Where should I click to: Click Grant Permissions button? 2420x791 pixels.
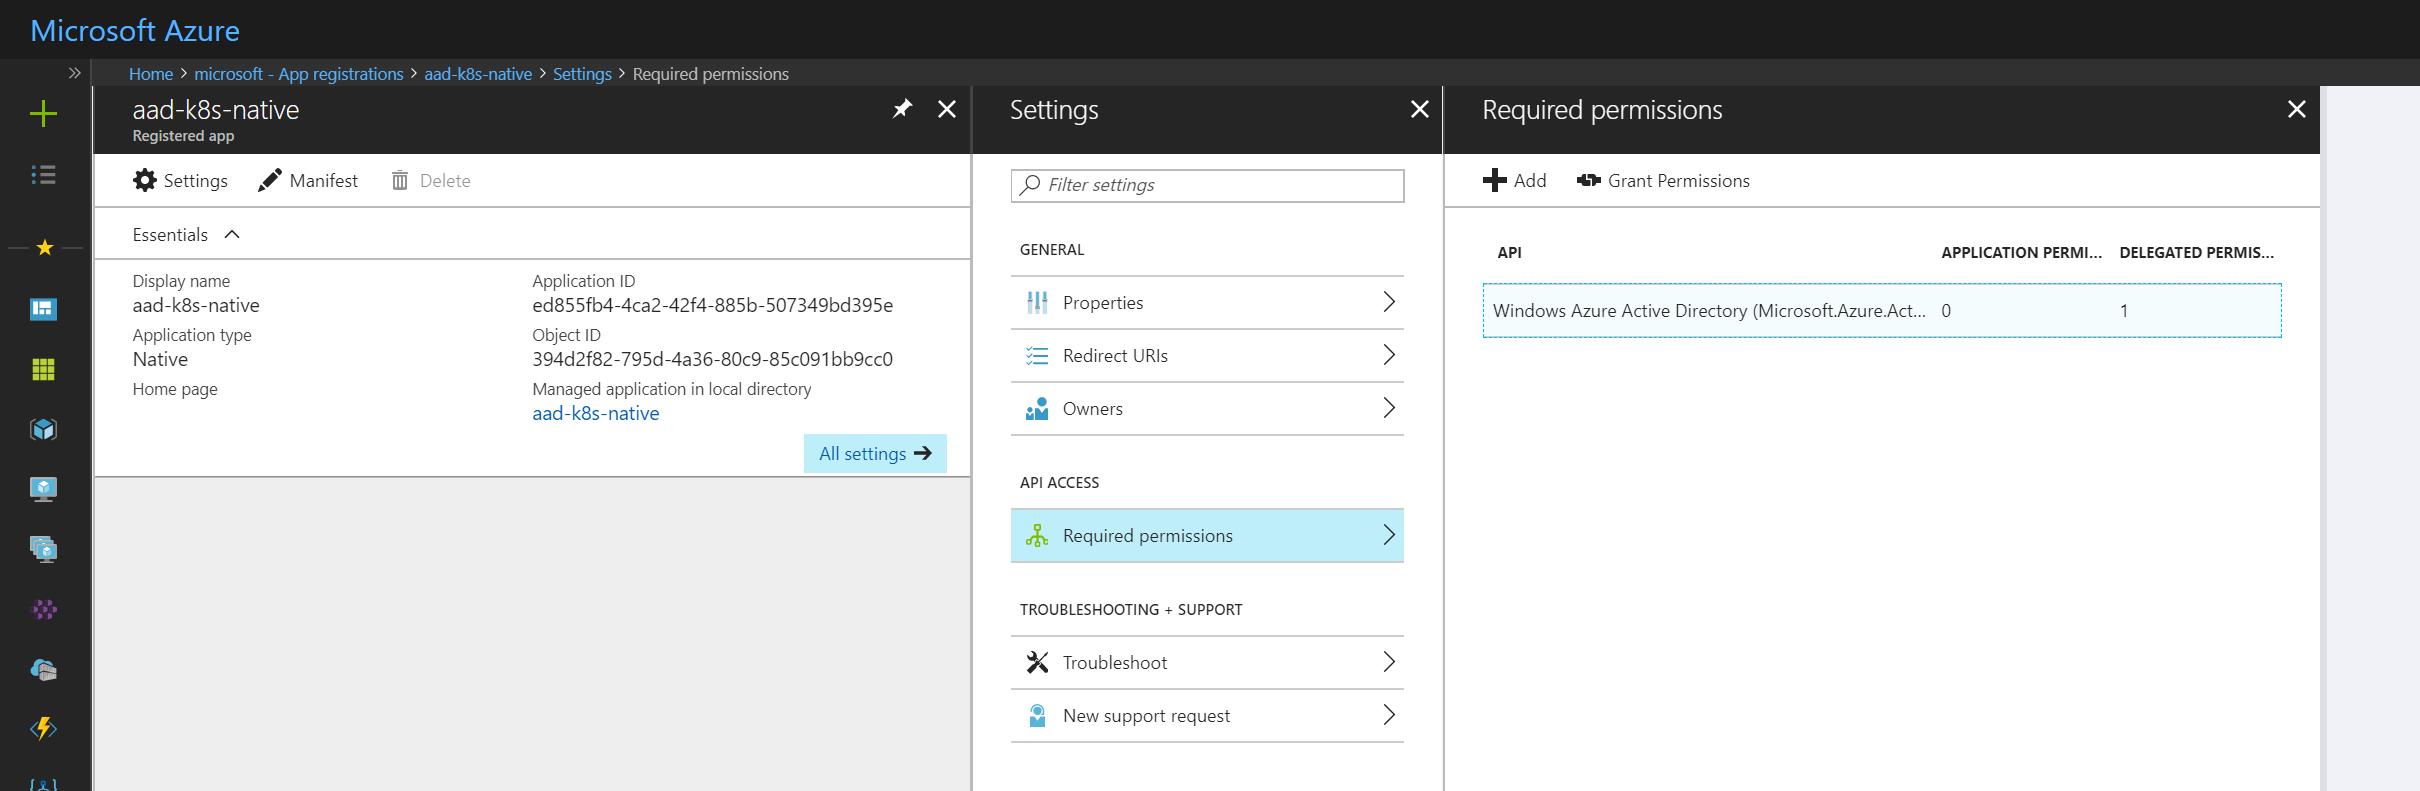(1663, 181)
